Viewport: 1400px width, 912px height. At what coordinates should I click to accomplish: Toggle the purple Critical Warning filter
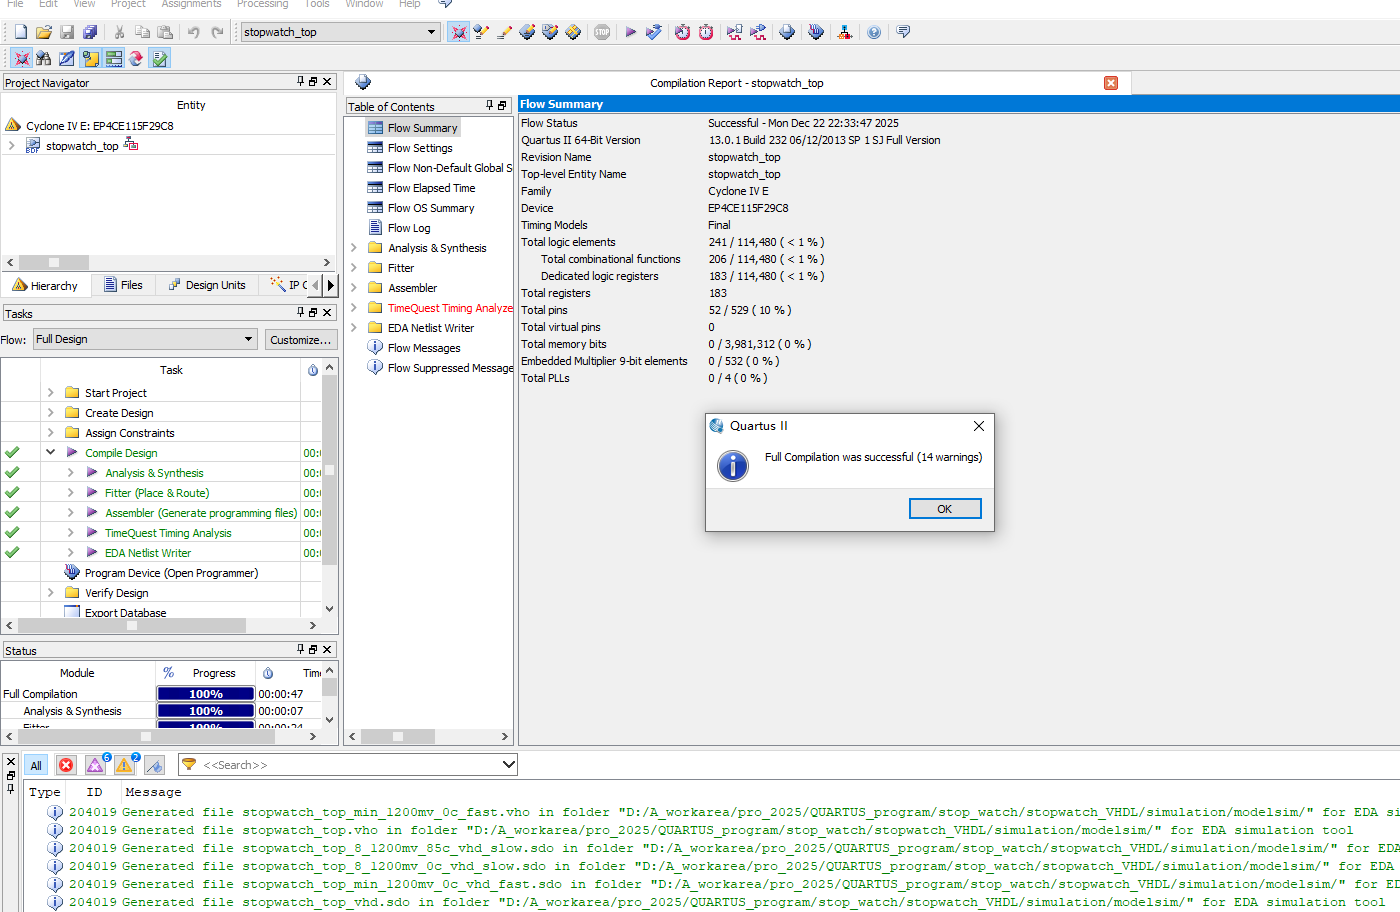coord(96,765)
